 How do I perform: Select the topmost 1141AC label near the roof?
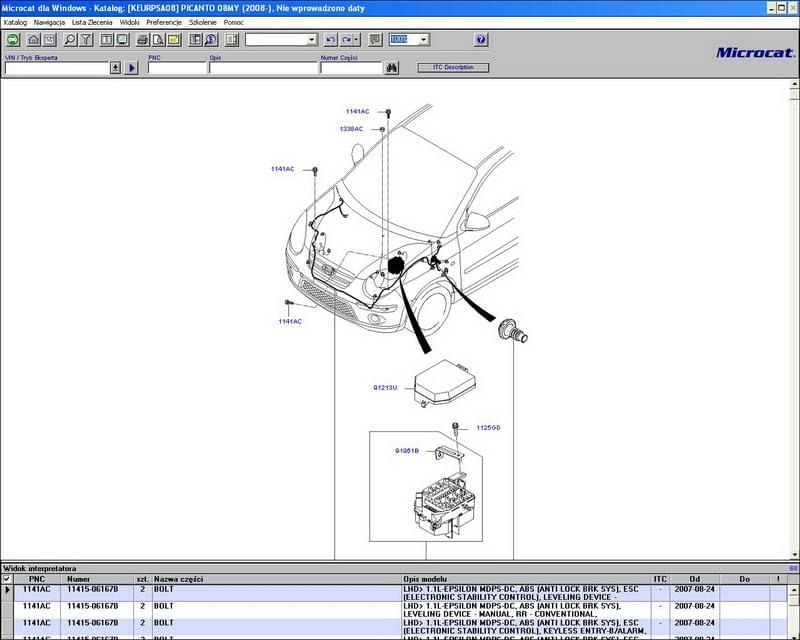tap(358, 111)
